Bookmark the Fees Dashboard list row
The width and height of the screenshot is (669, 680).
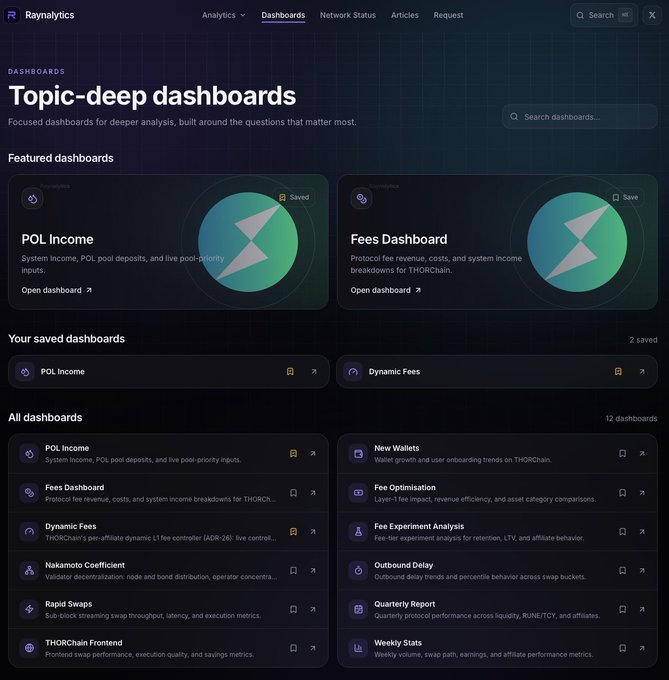click(x=294, y=493)
